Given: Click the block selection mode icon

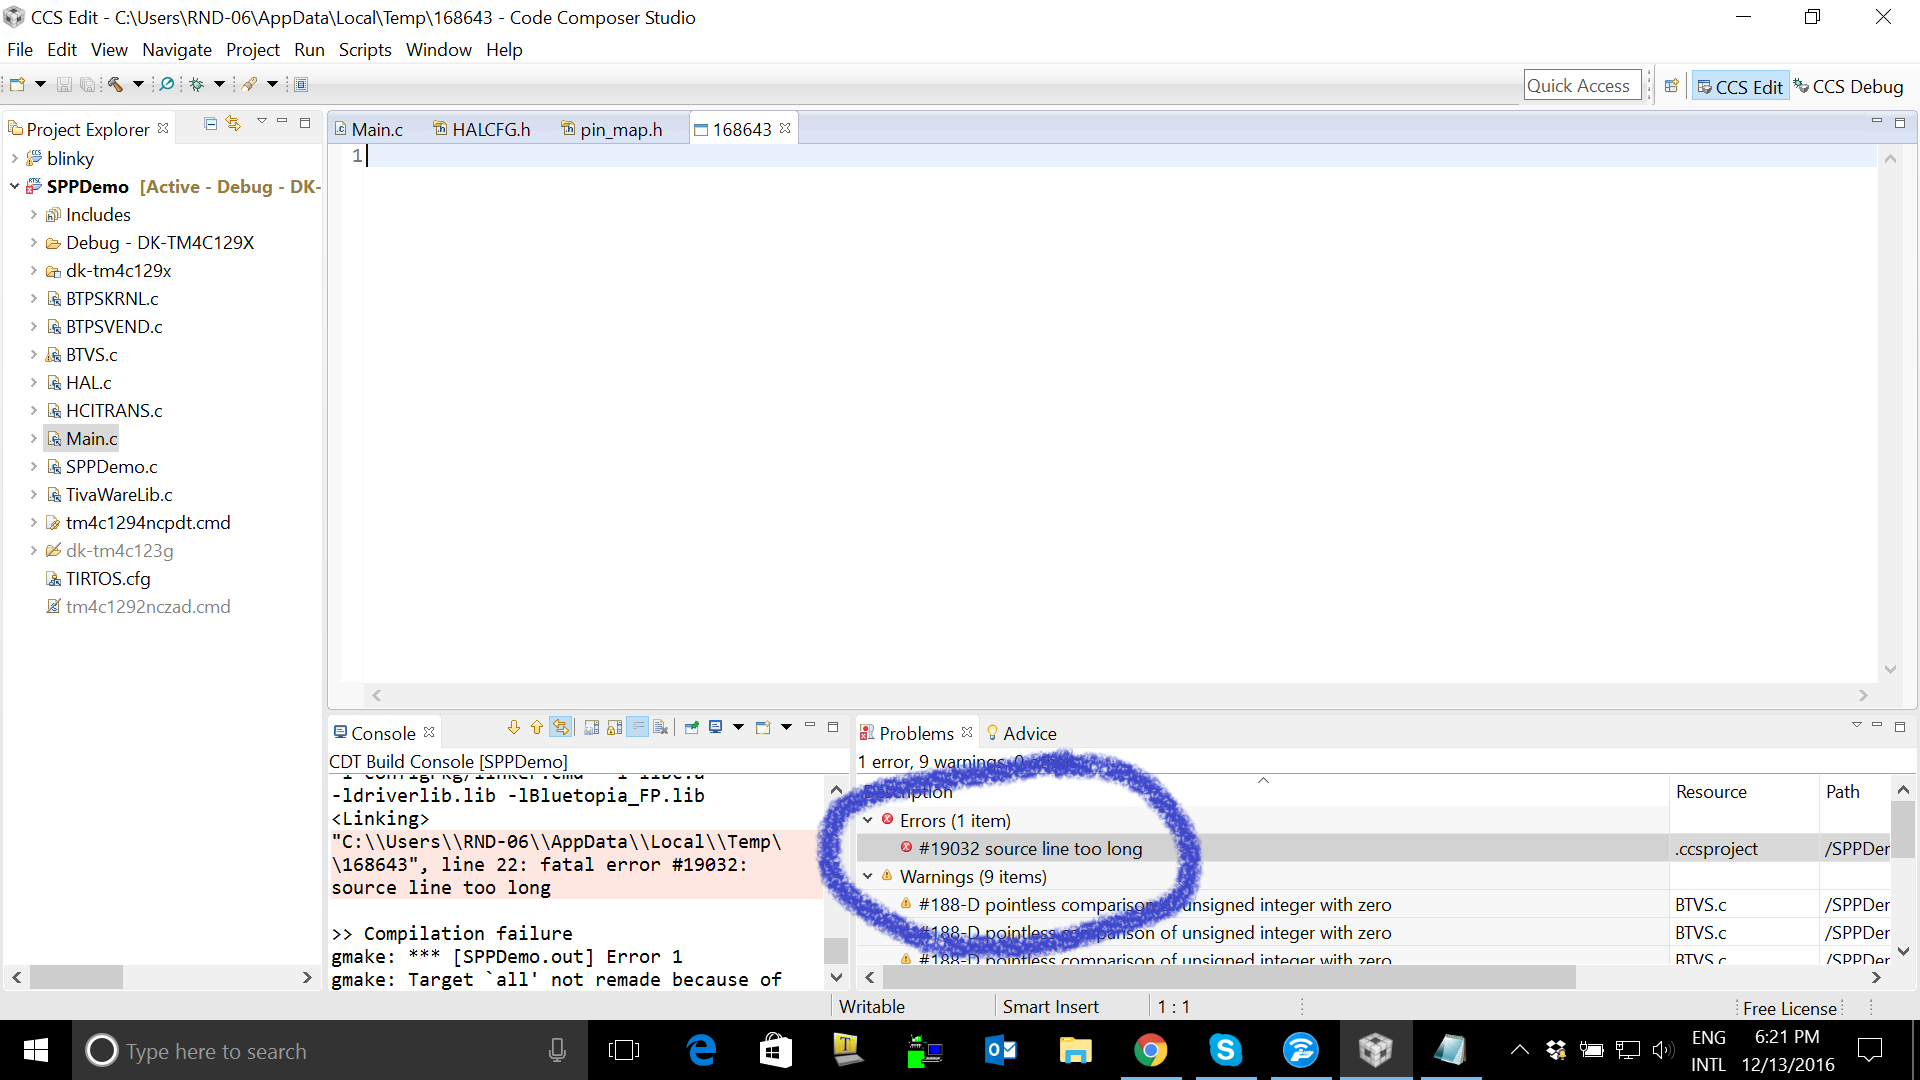Looking at the screenshot, I should 301,85.
